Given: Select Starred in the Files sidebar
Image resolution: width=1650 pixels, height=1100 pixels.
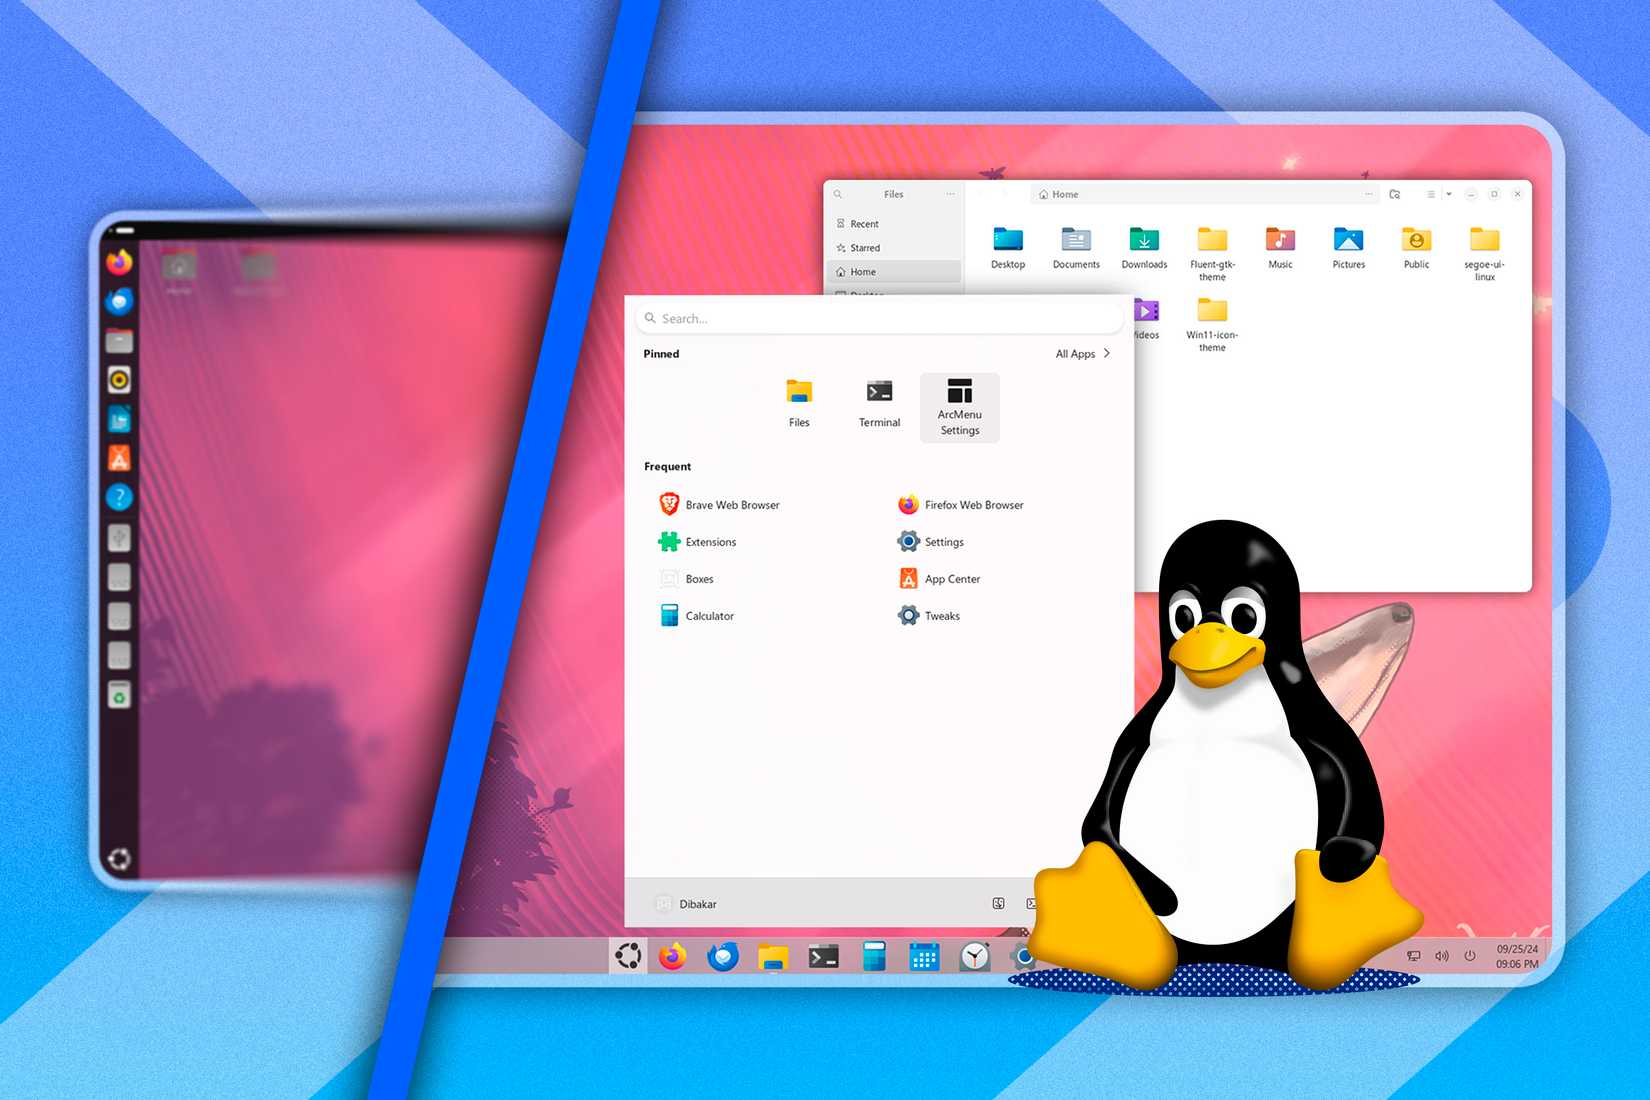Looking at the screenshot, I should coord(866,247).
